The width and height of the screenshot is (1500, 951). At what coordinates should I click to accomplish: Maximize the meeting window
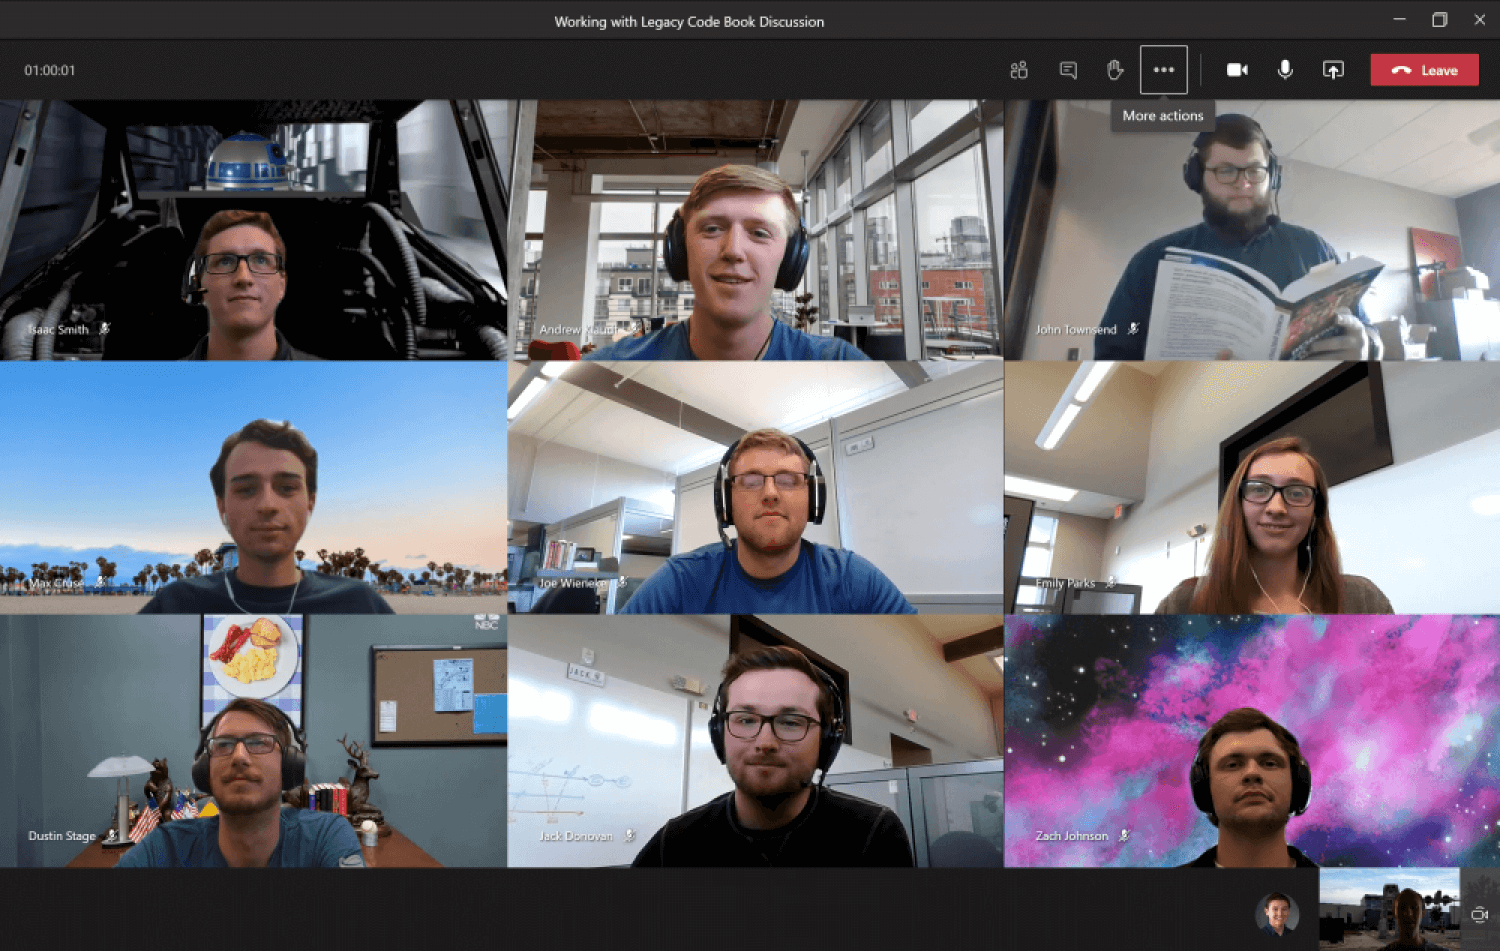[x=1439, y=20]
